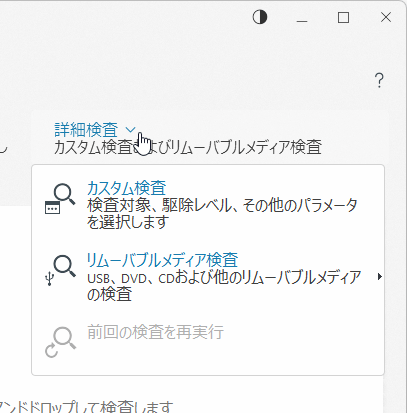Select リムーバブルメディア検査 menu entry
The image size is (407, 413).
(162, 260)
